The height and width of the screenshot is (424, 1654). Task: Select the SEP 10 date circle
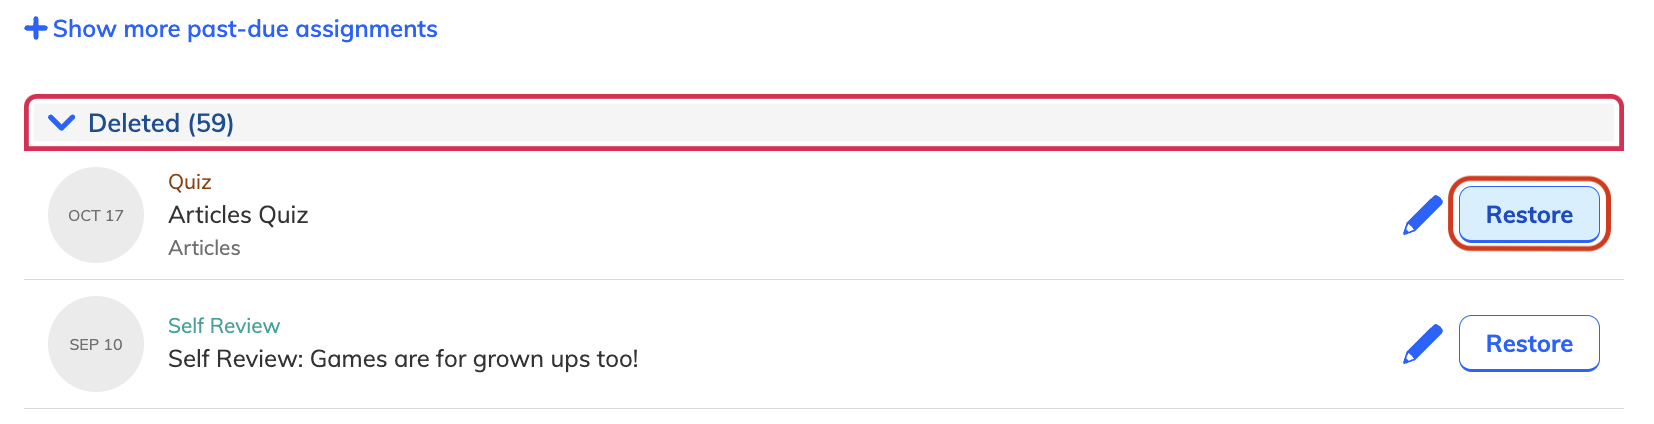click(96, 344)
